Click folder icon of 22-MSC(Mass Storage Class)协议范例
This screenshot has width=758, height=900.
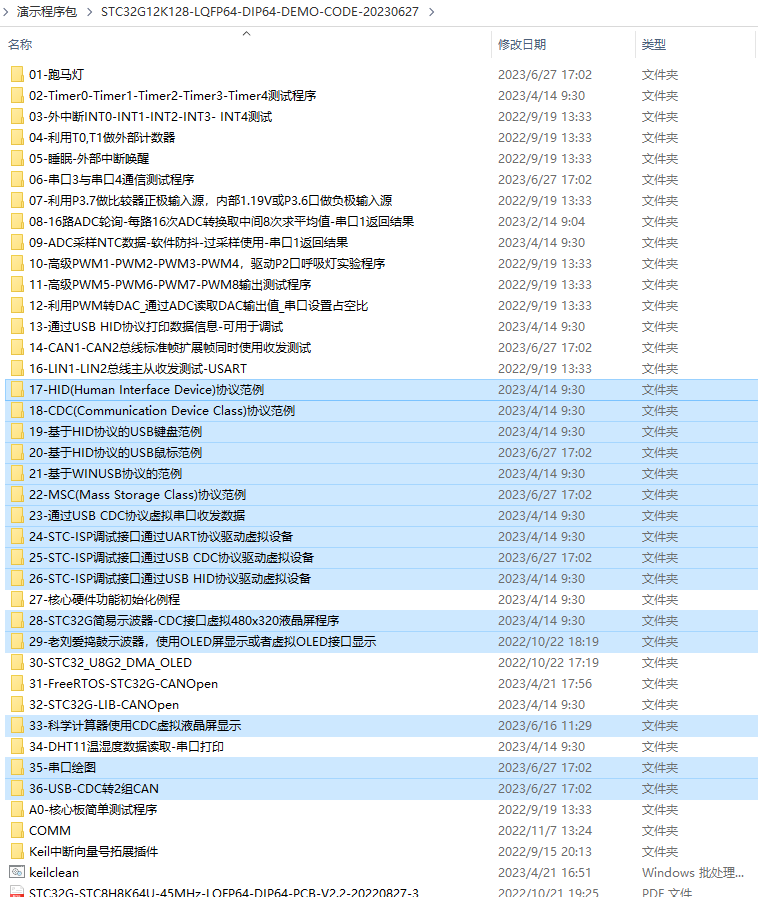coord(17,495)
